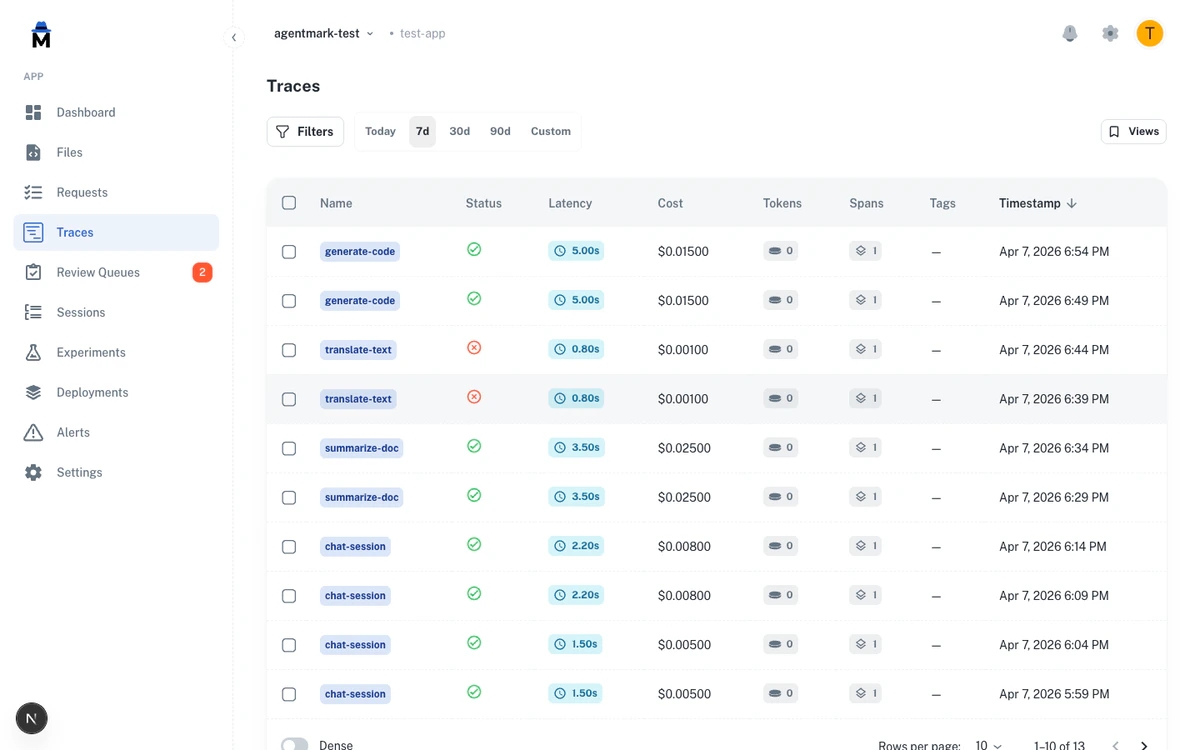This screenshot has height=750, width=1200.
Task: Toggle Timestamp sort order arrow
Action: [x=1071, y=203]
